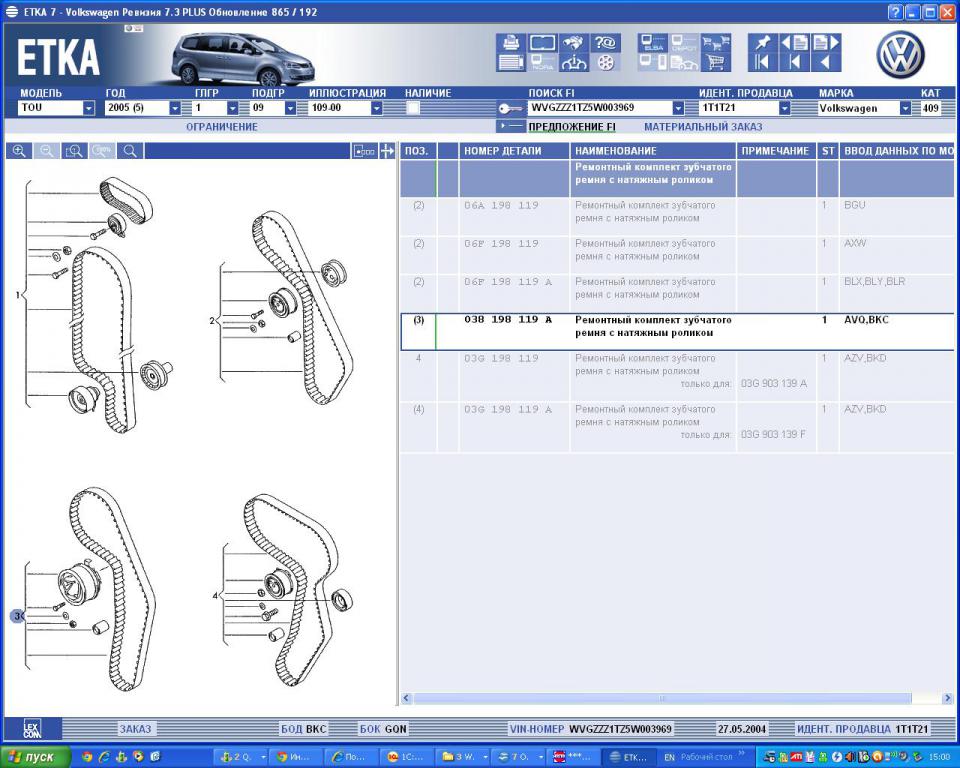
Task: Click the ОГРАНИЧЕНИЕ link
Action: [222, 127]
